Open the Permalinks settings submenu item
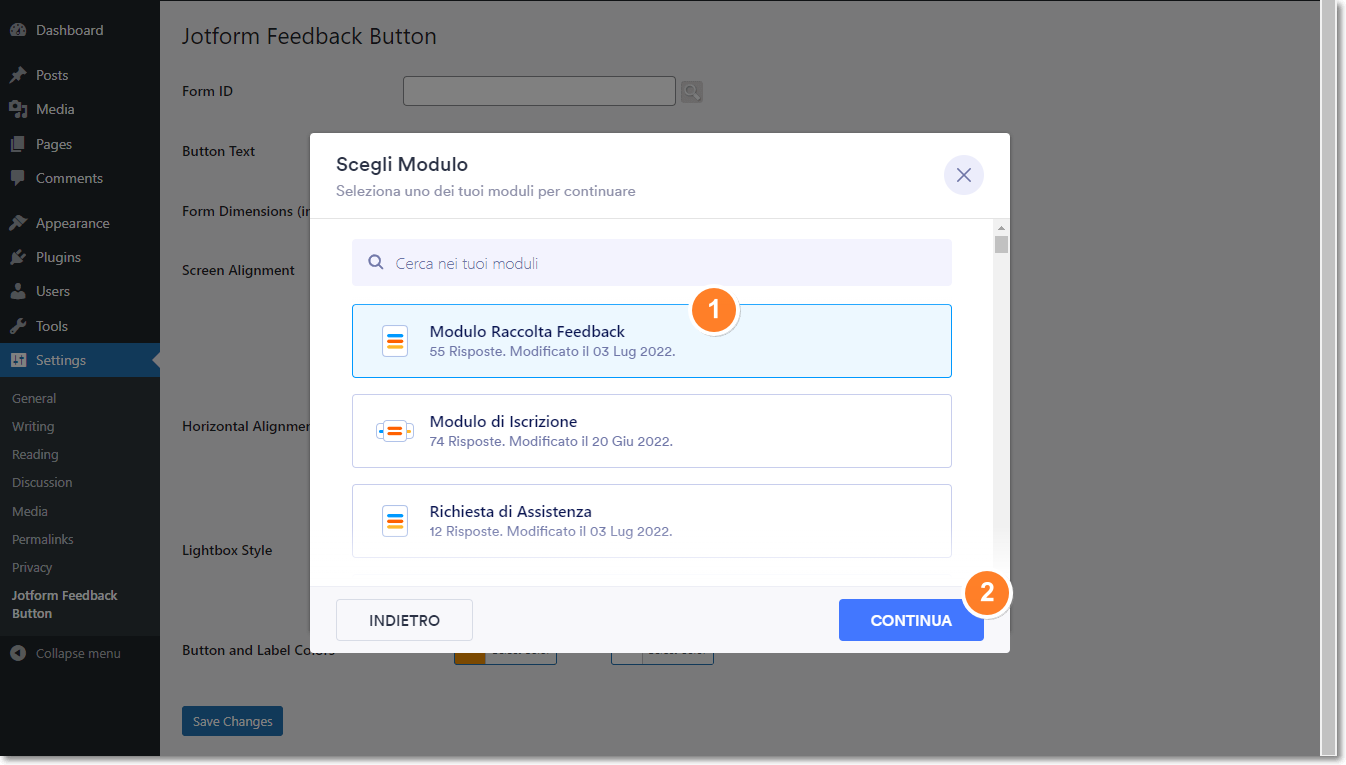This screenshot has width=1346, height=765. tap(43, 539)
